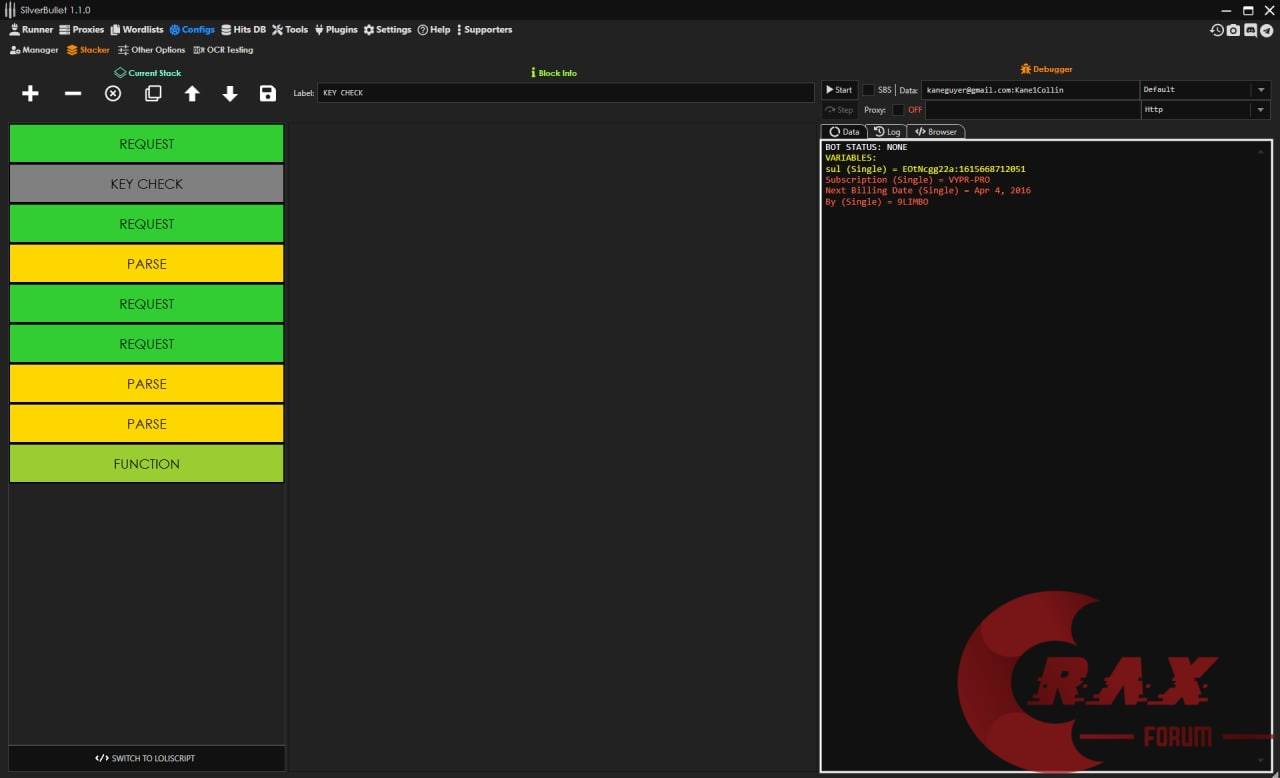Image resolution: width=1280 pixels, height=778 pixels.
Task: Open the Runner section
Action: pos(31,30)
